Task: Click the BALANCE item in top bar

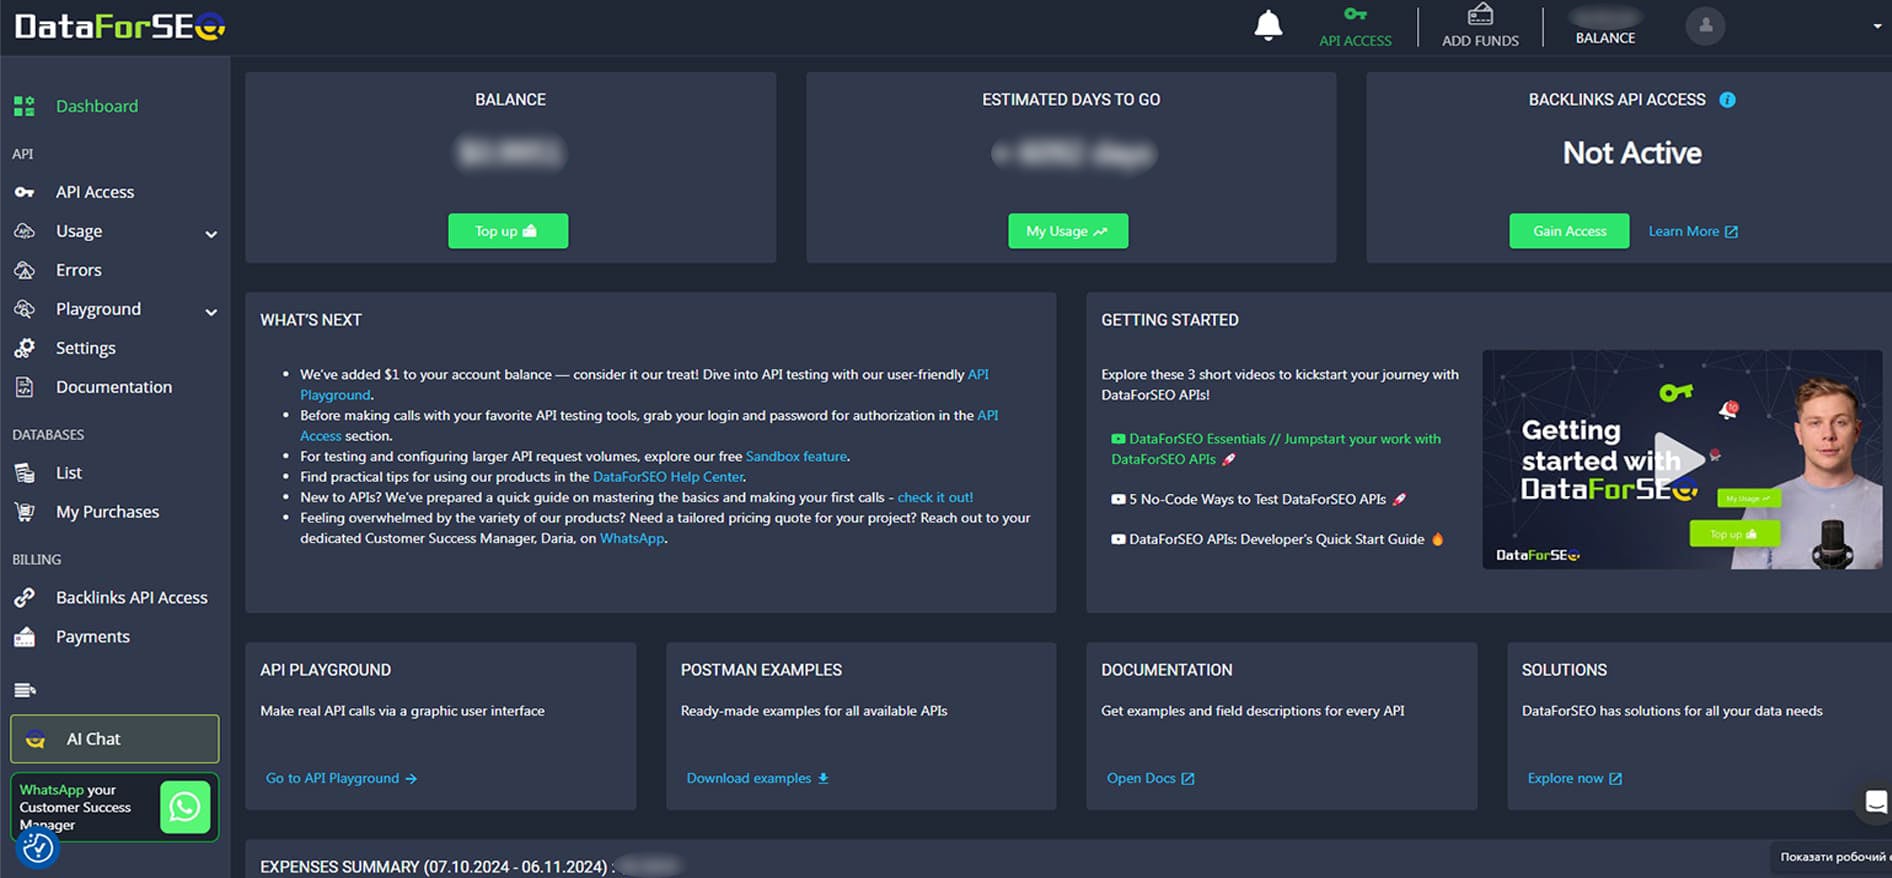Action: tap(1605, 27)
